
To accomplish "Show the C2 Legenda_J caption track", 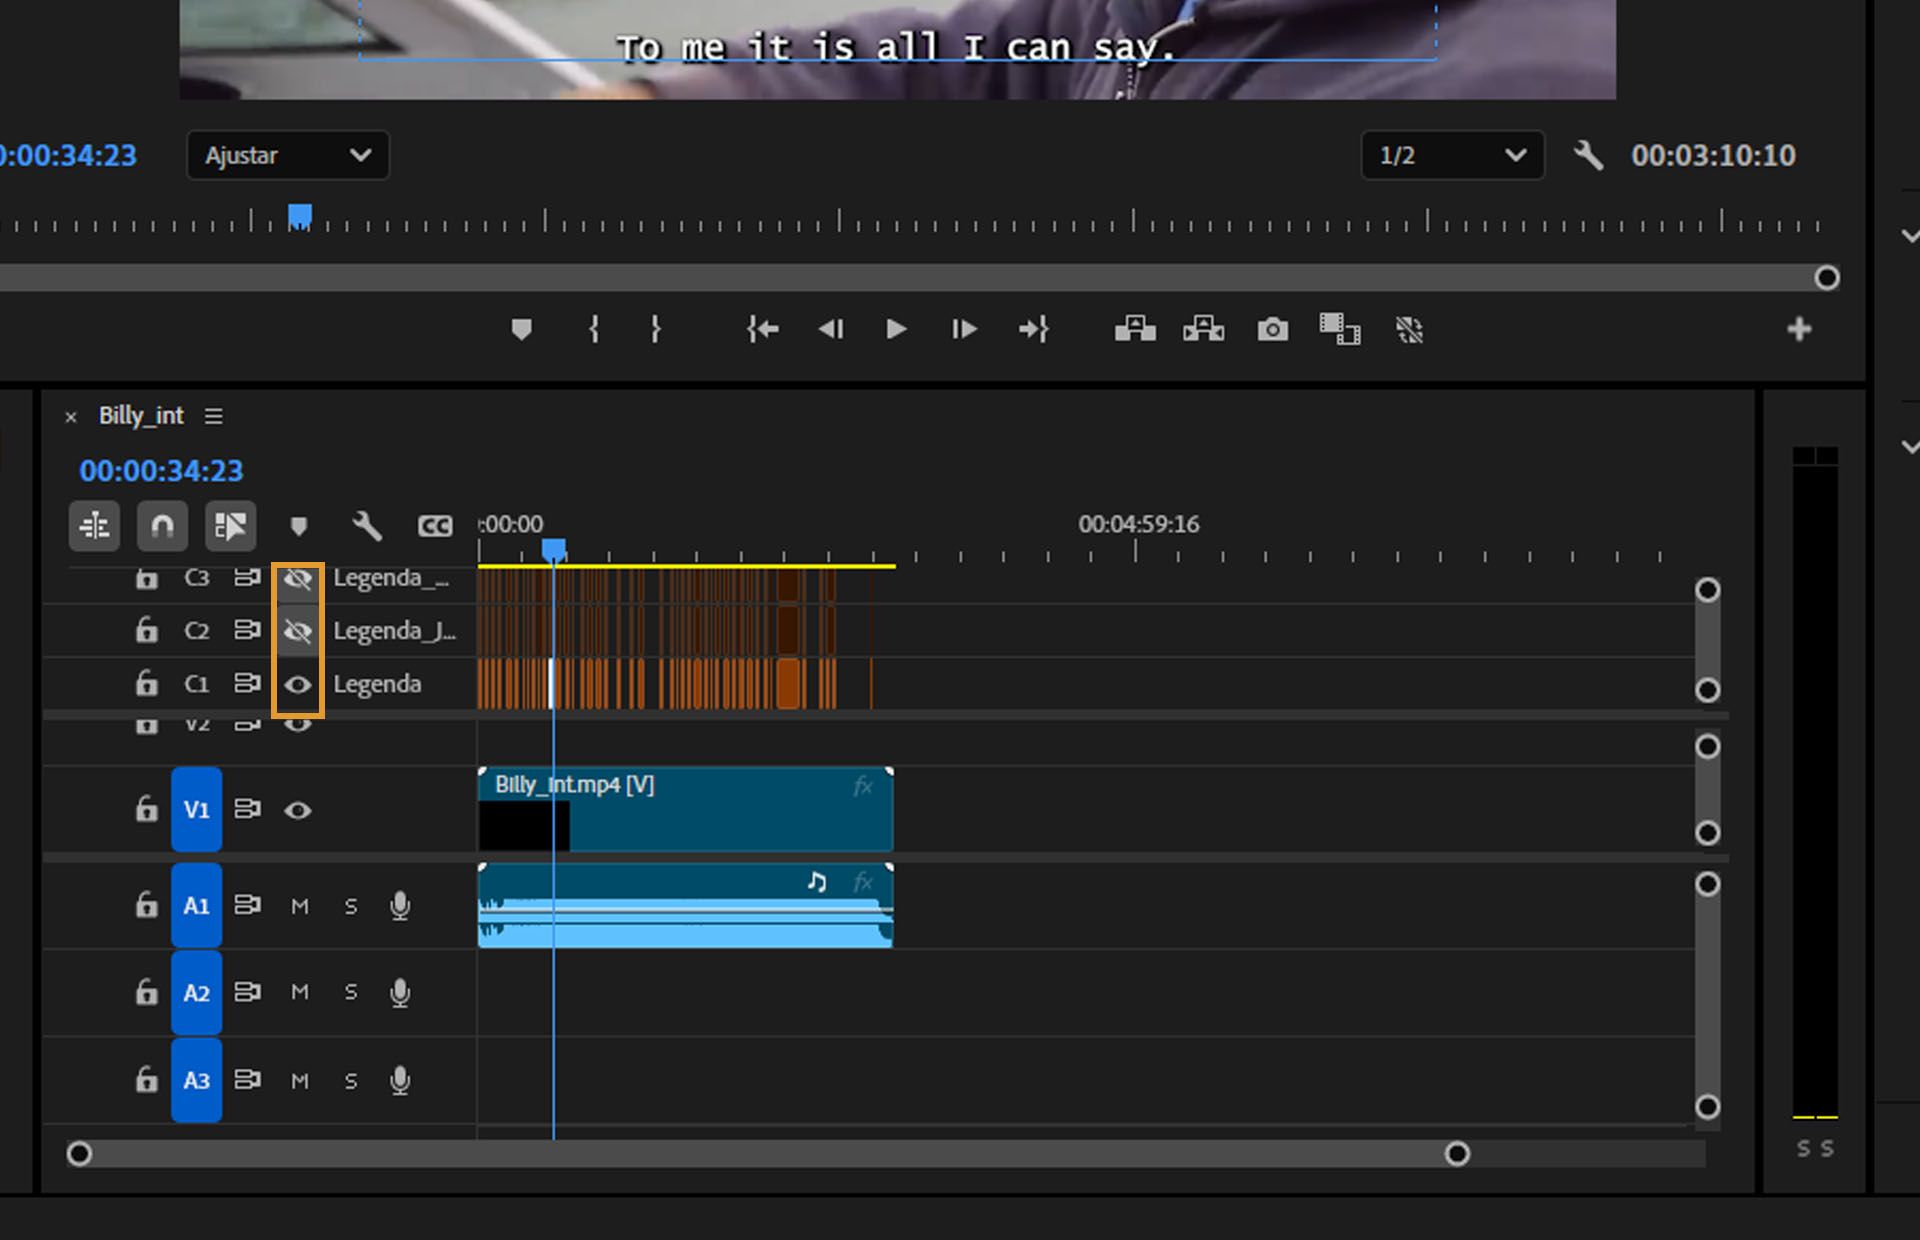I will tap(298, 631).
